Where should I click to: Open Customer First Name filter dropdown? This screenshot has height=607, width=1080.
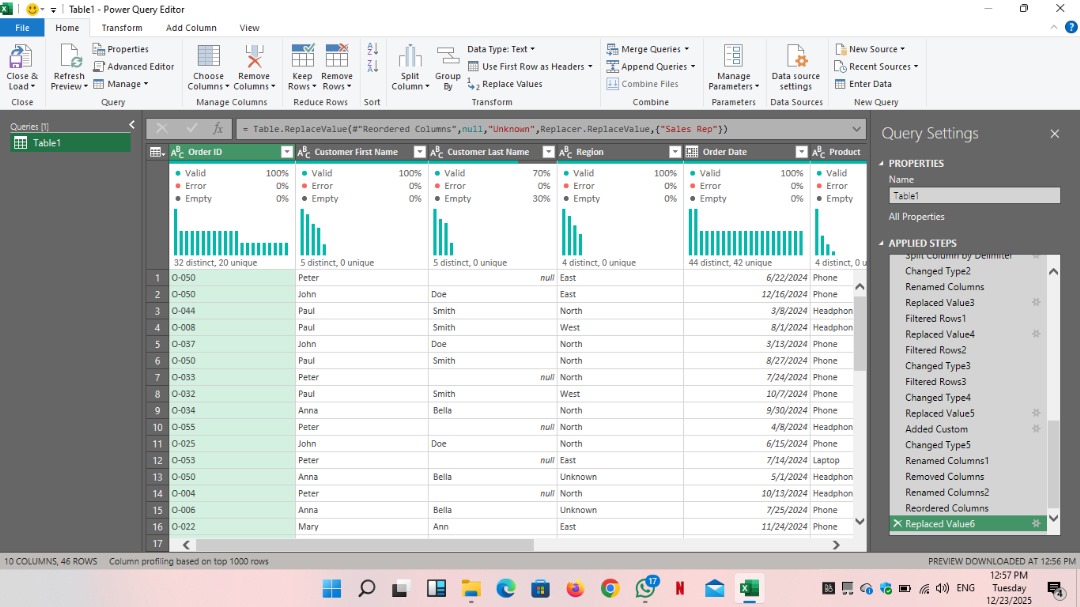(x=419, y=152)
